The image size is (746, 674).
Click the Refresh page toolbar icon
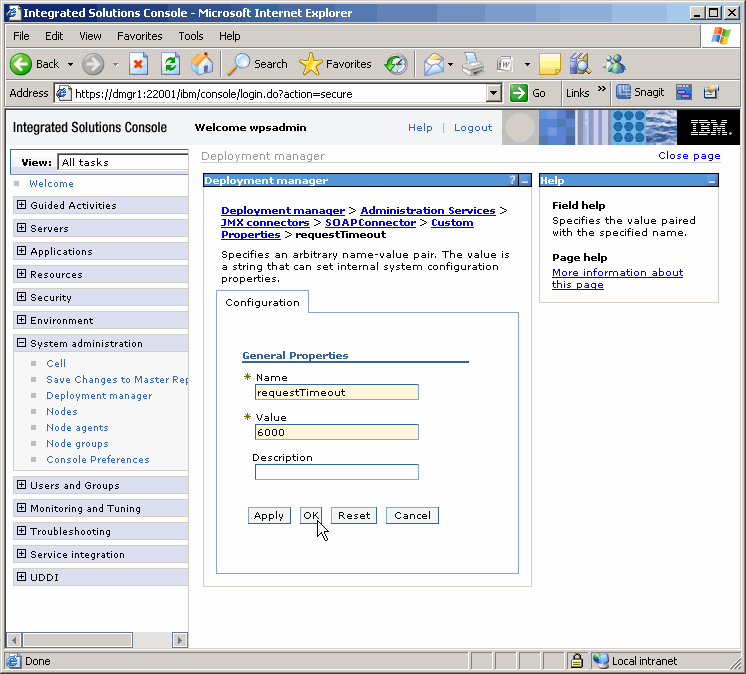point(170,64)
